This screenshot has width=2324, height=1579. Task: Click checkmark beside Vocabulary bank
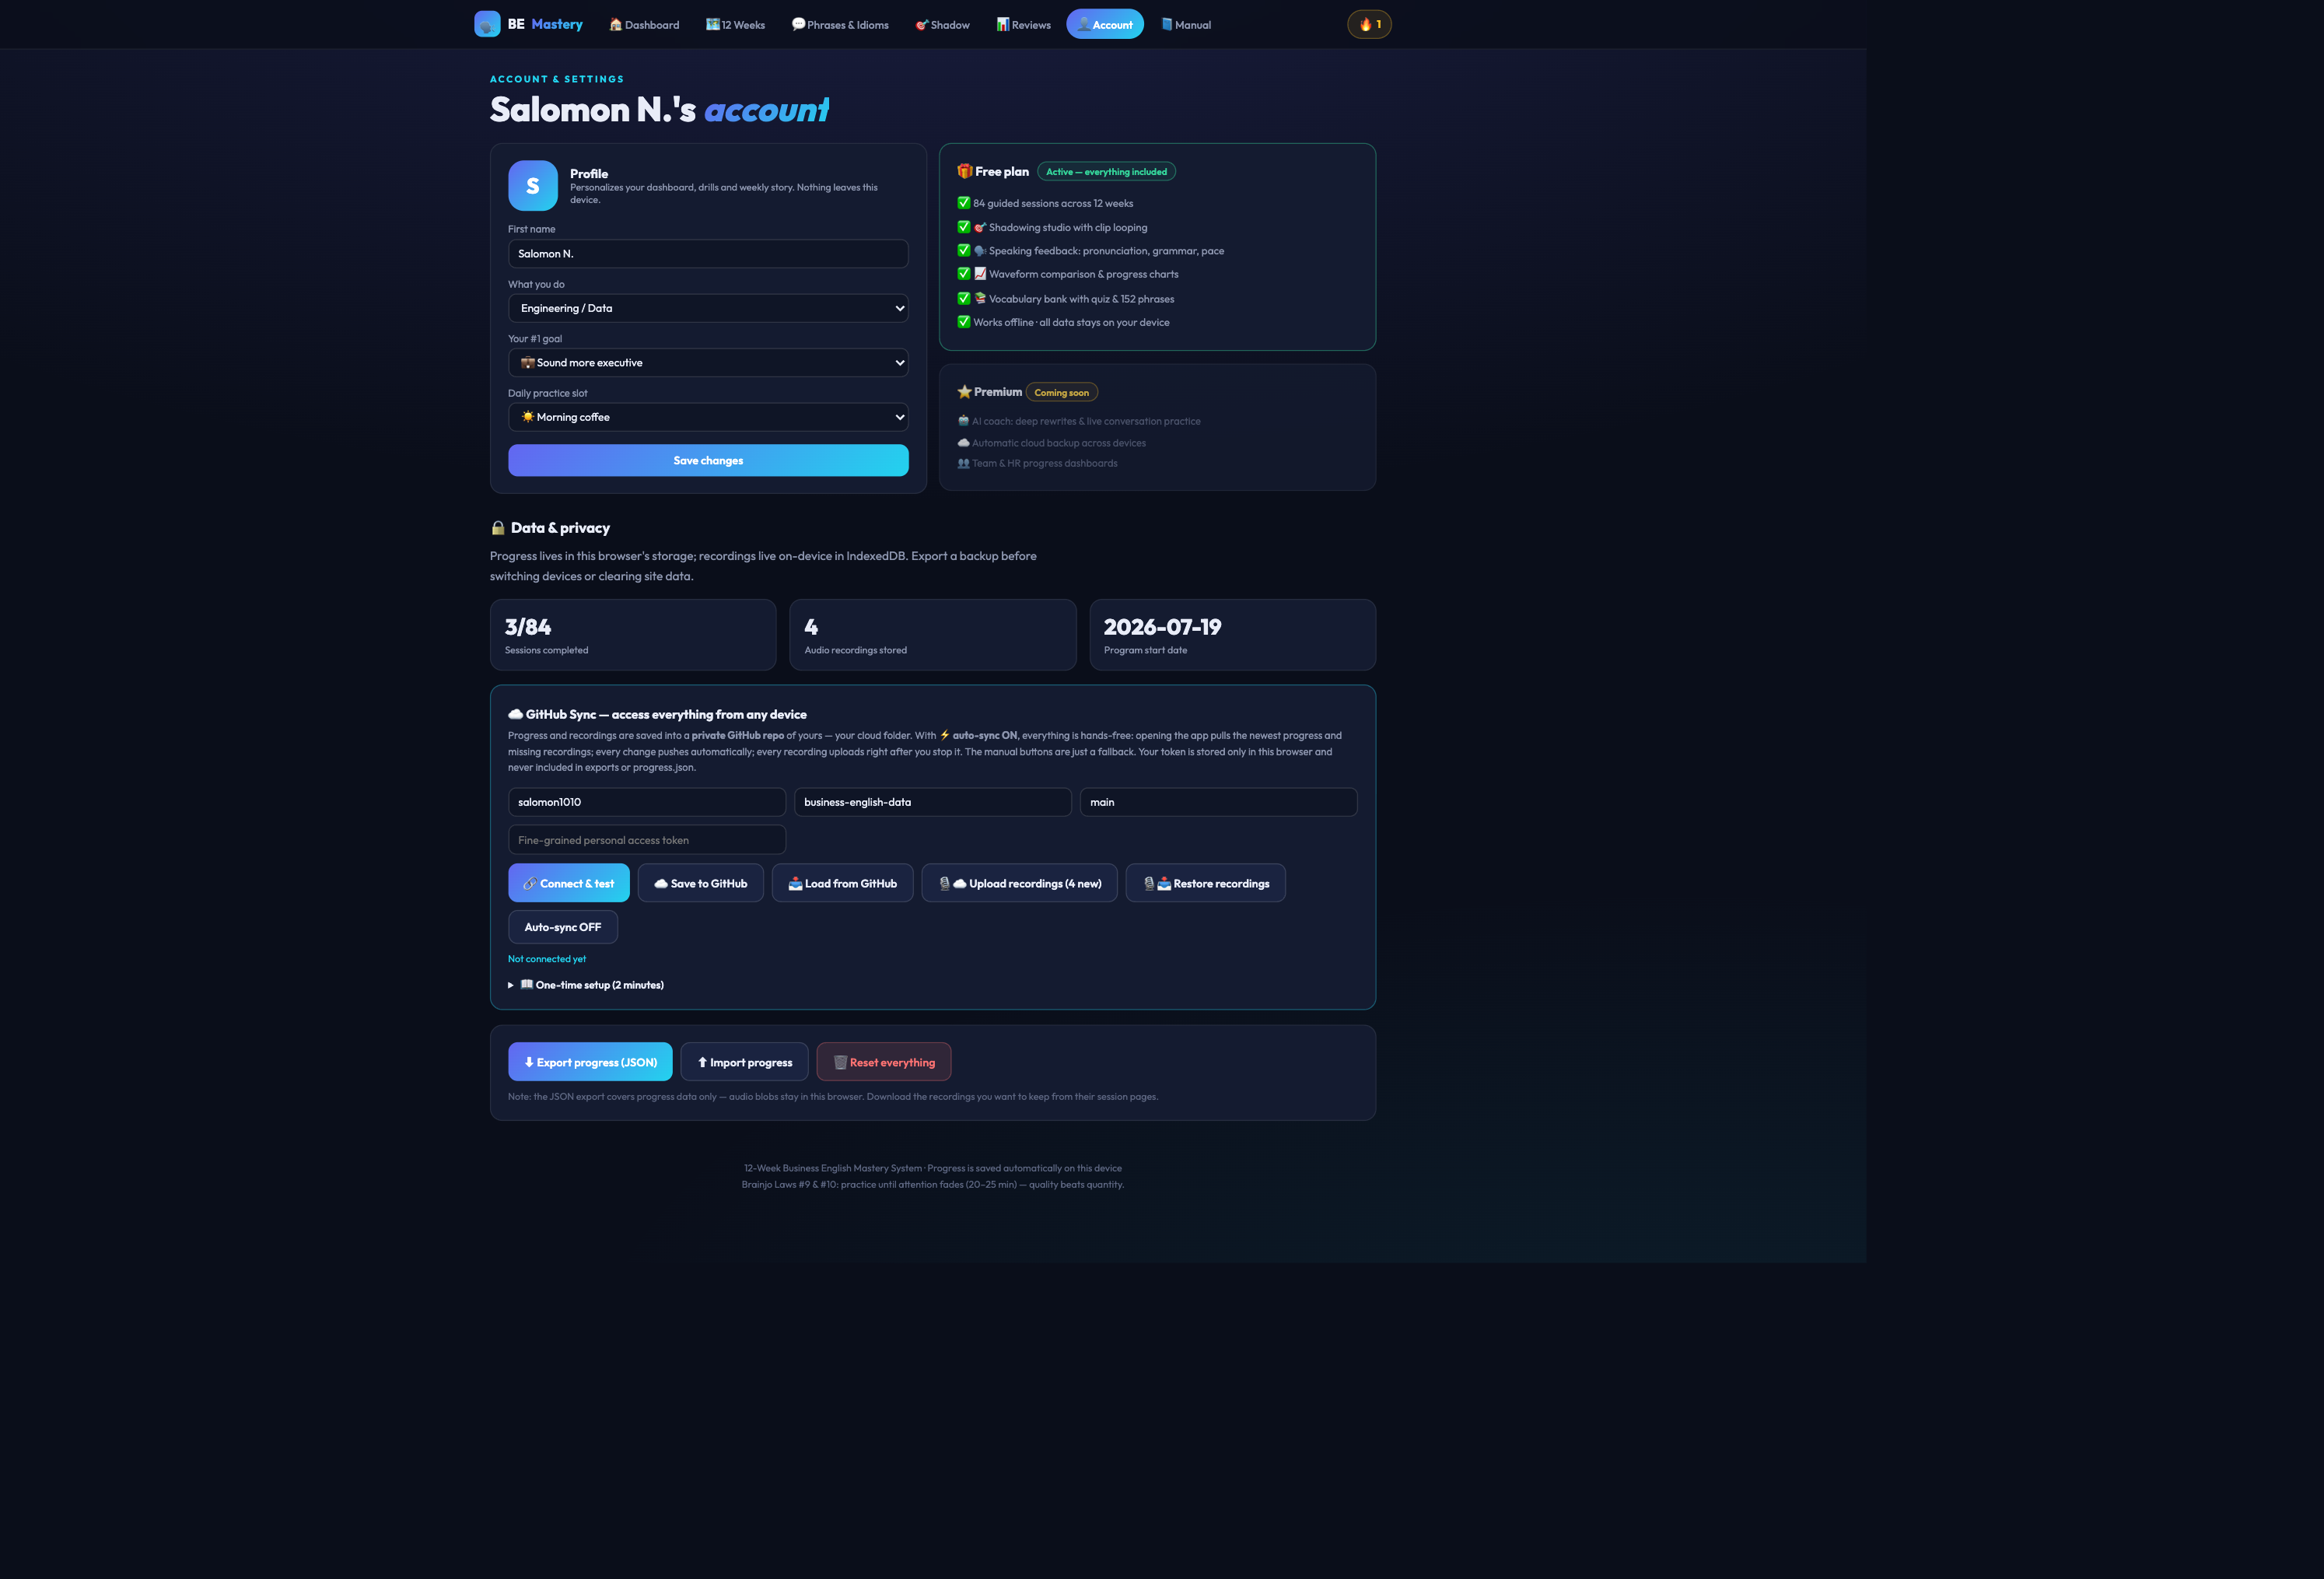[x=964, y=298]
